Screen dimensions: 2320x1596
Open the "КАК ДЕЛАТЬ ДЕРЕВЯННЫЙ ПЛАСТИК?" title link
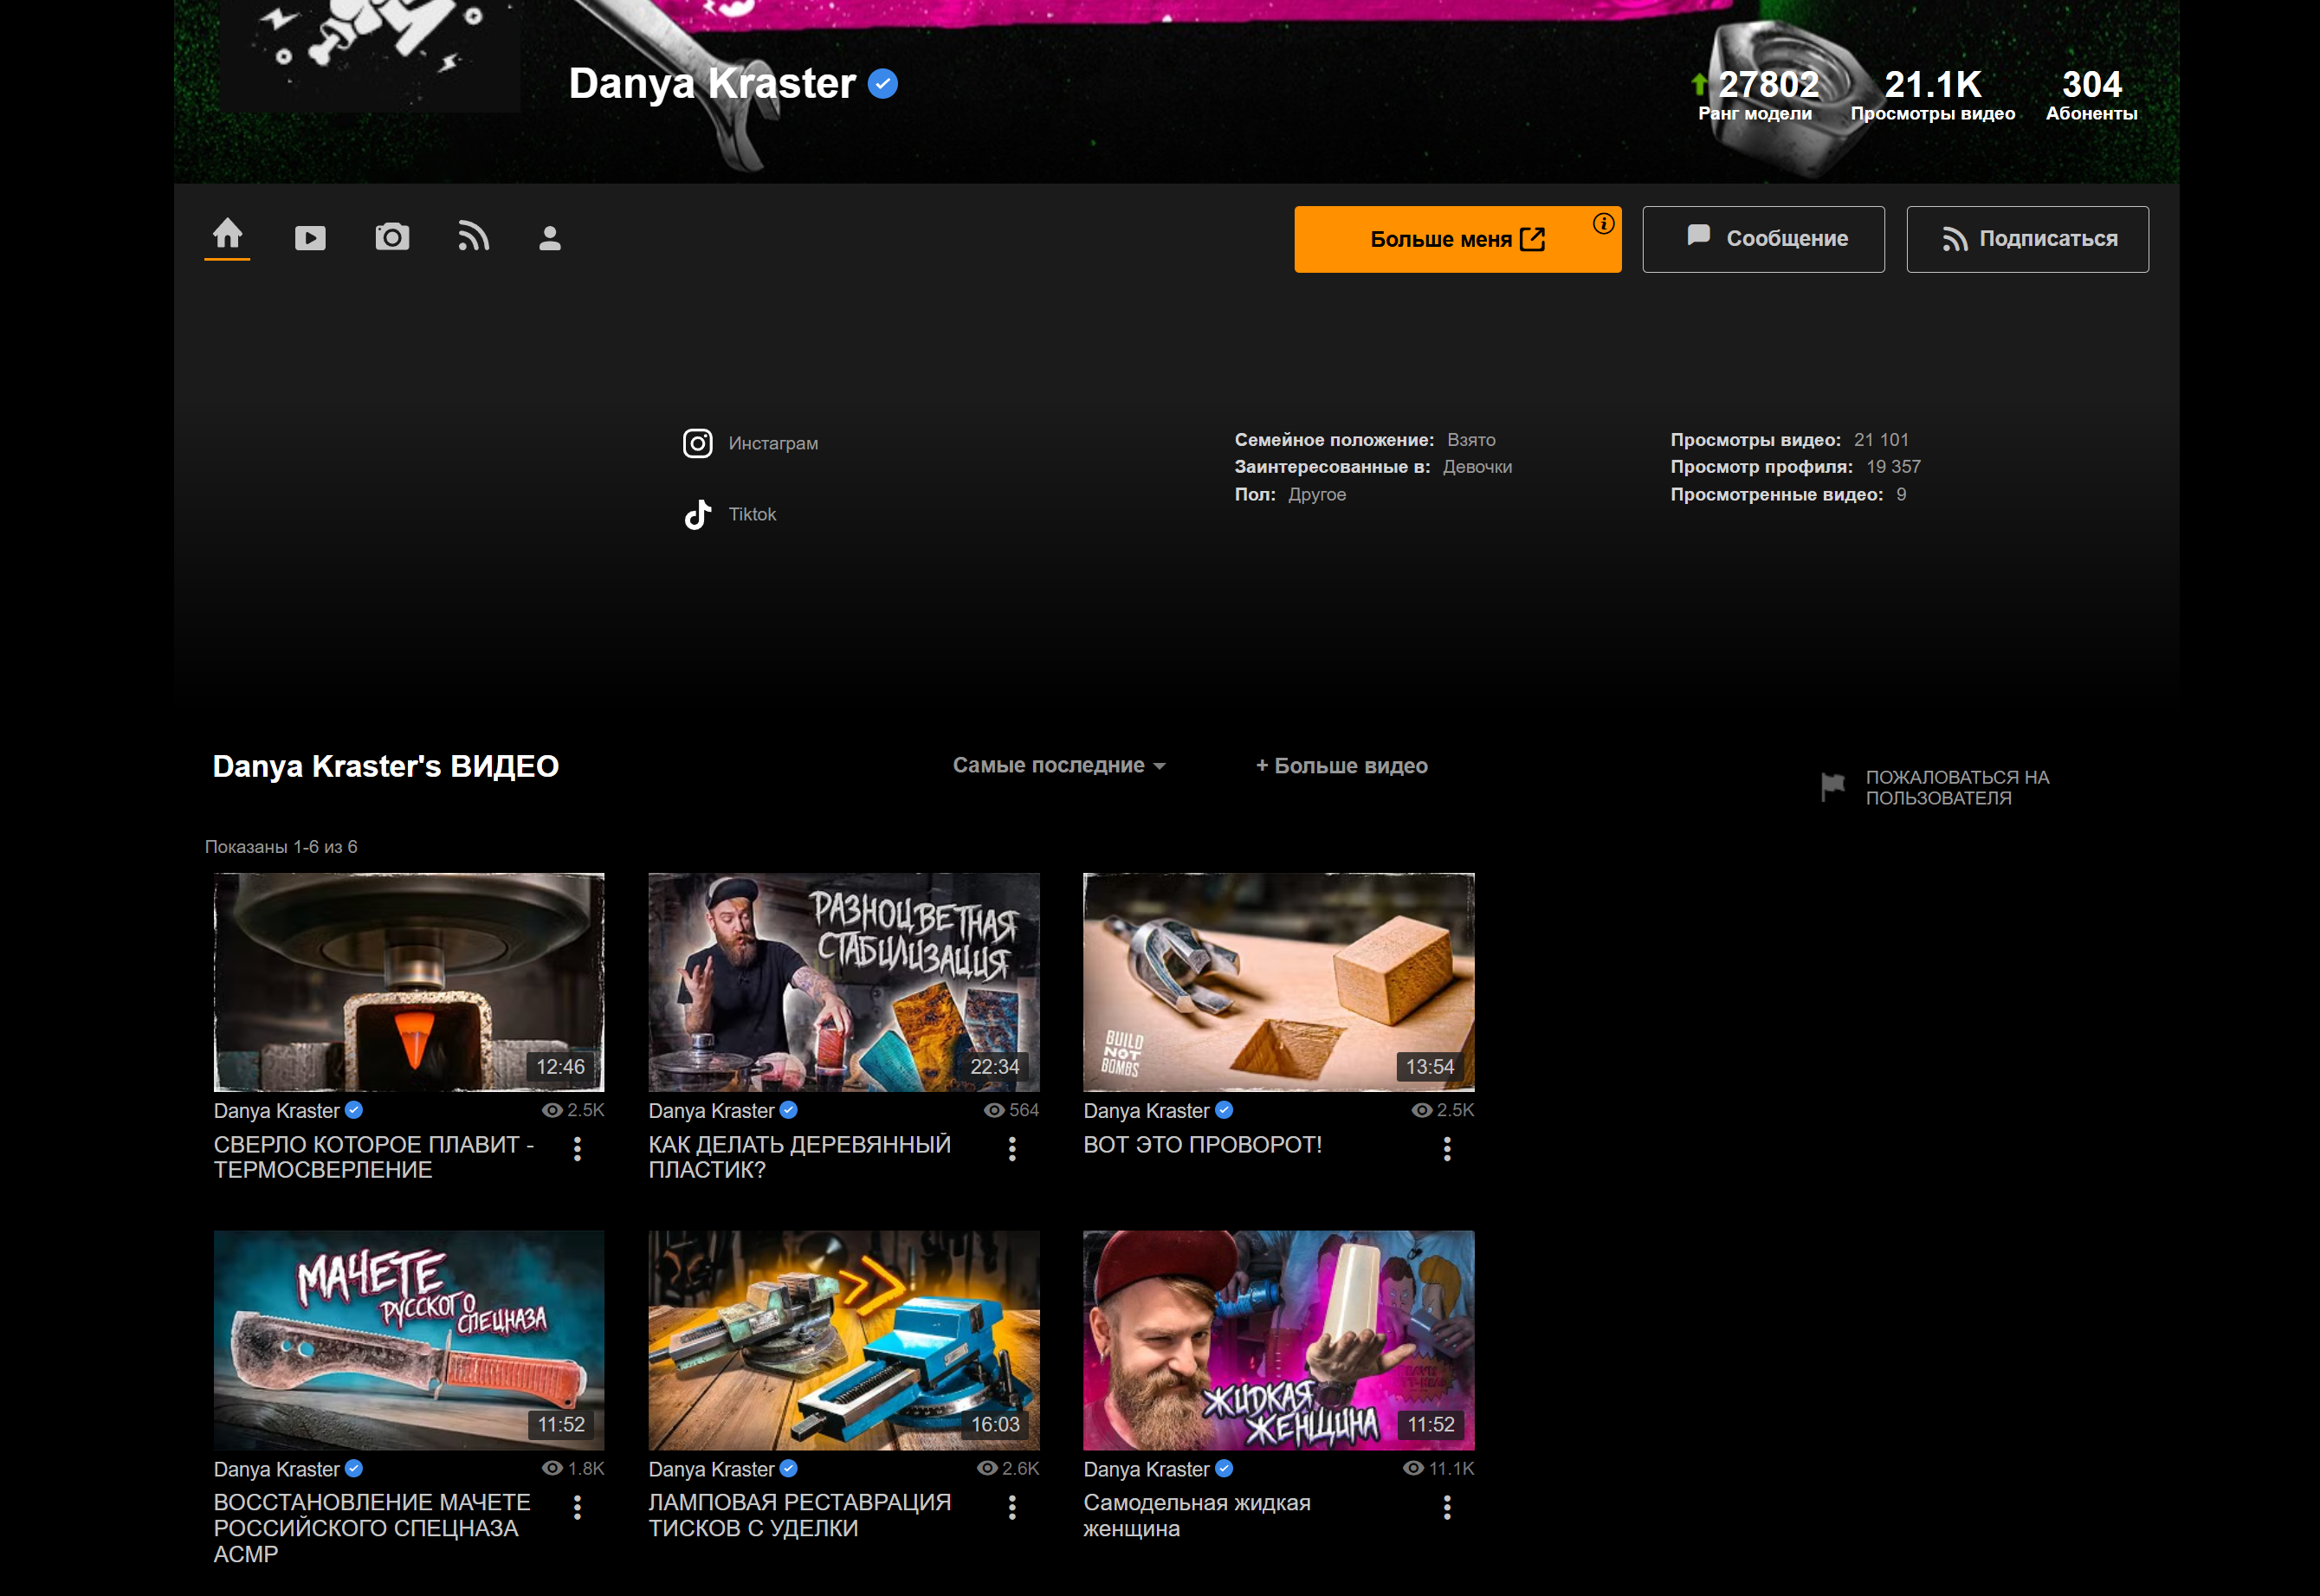tap(799, 1156)
